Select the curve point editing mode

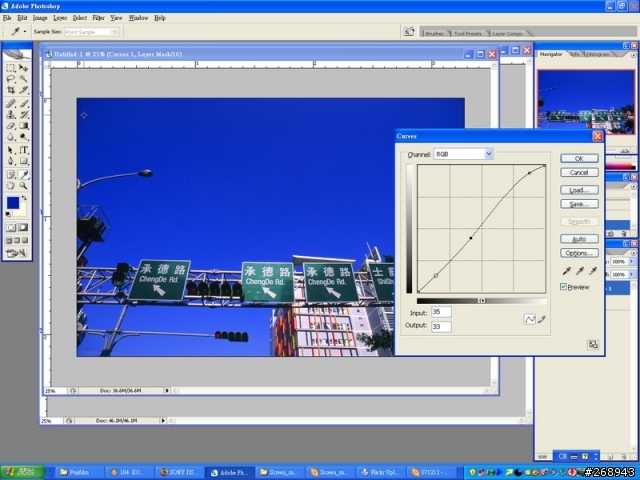point(529,319)
